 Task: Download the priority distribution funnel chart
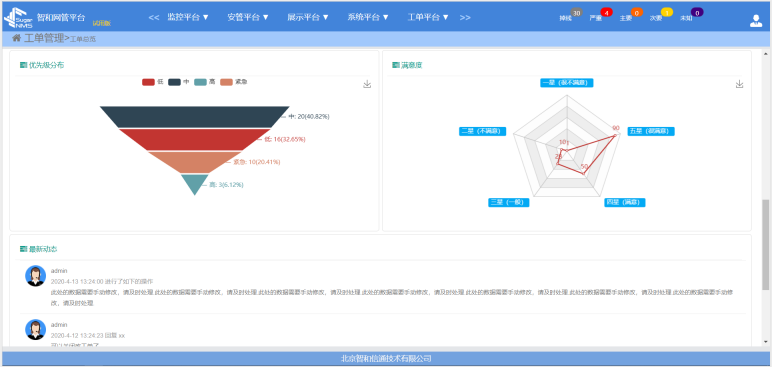click(x=367, y=84)
